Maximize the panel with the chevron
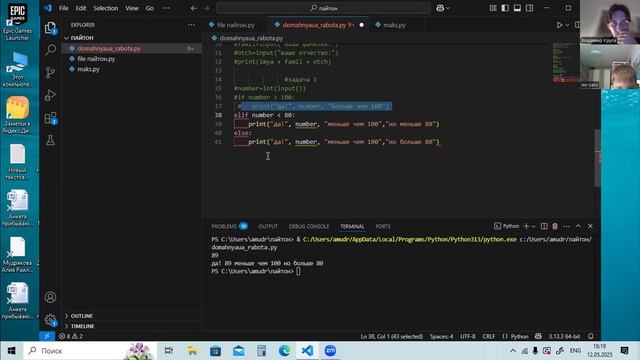Image resolution: width=640 pixels, height=360 pixels. tap(578, 226)
